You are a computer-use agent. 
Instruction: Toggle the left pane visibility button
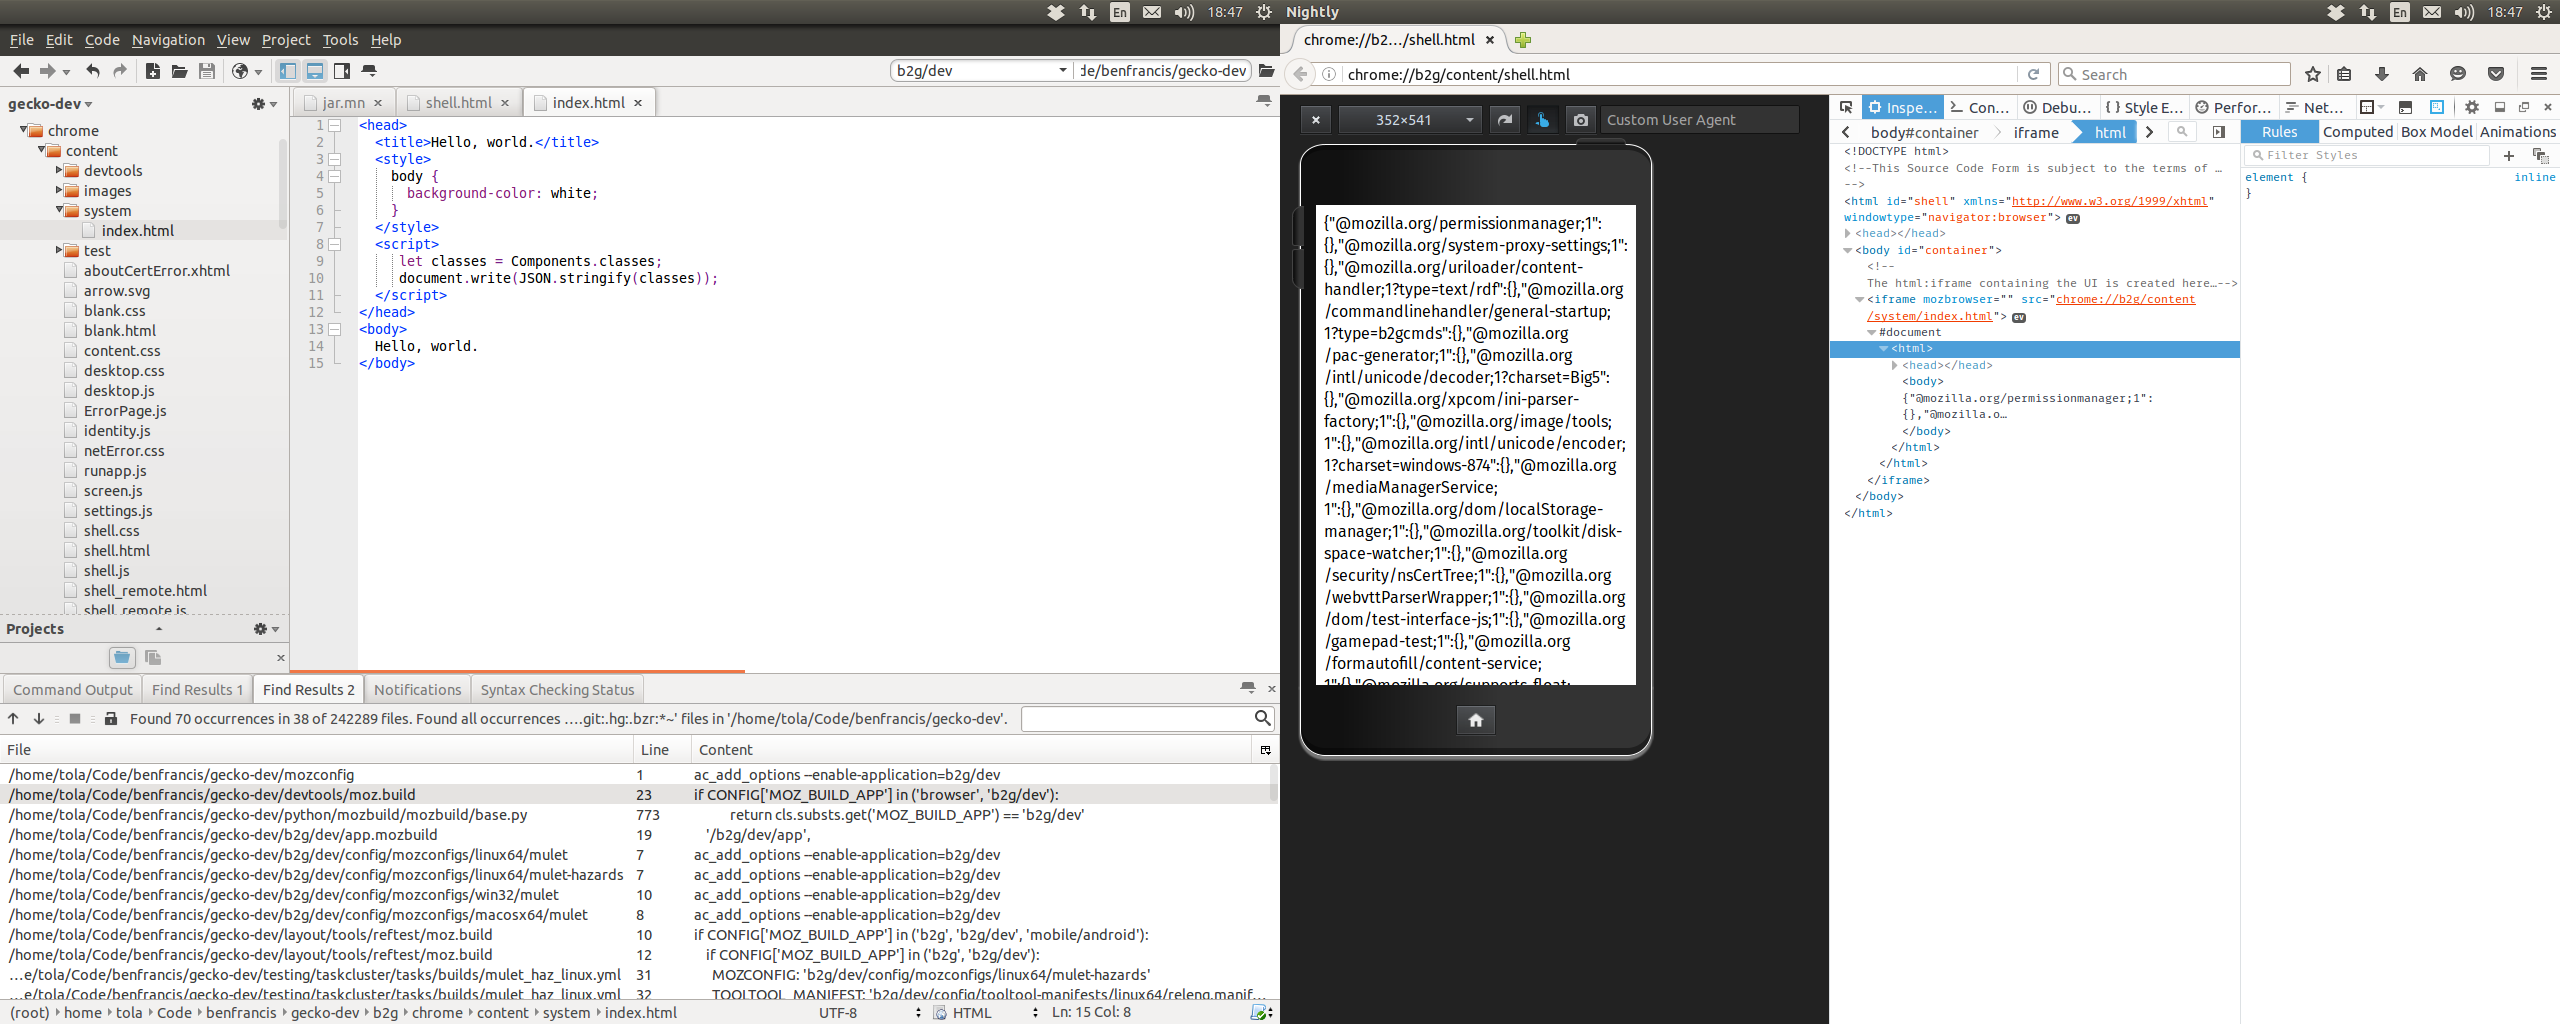[288, 71]
